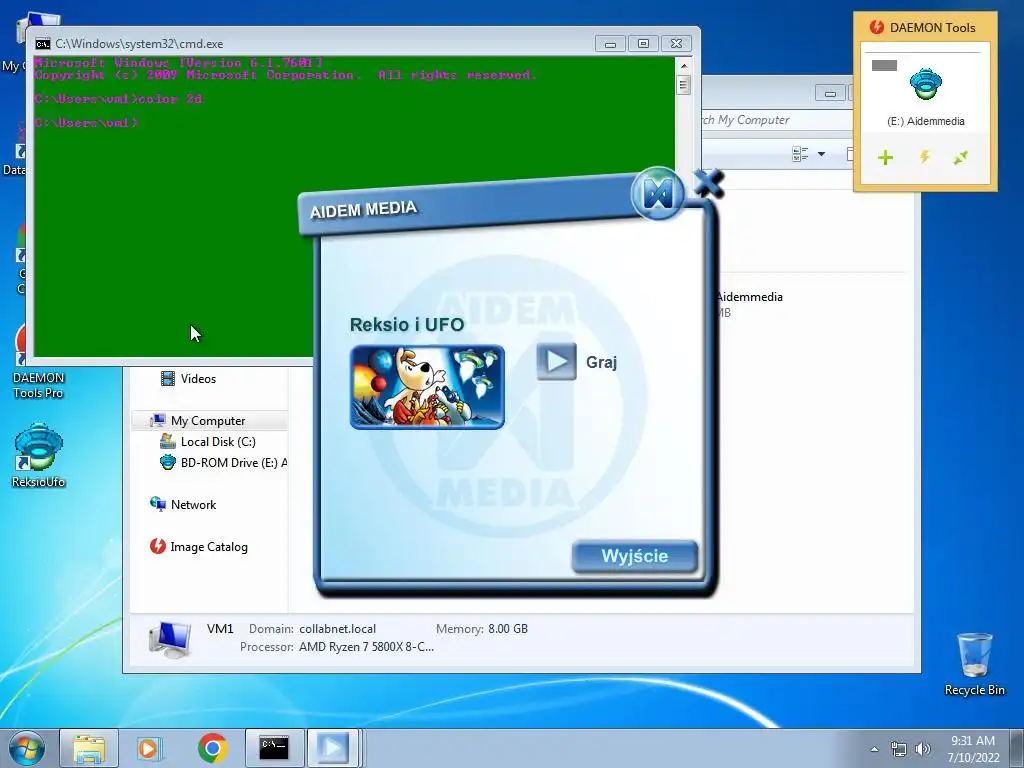Show hidden tray icons arrow
The image size is (1024, 768).
coord(874,749)
